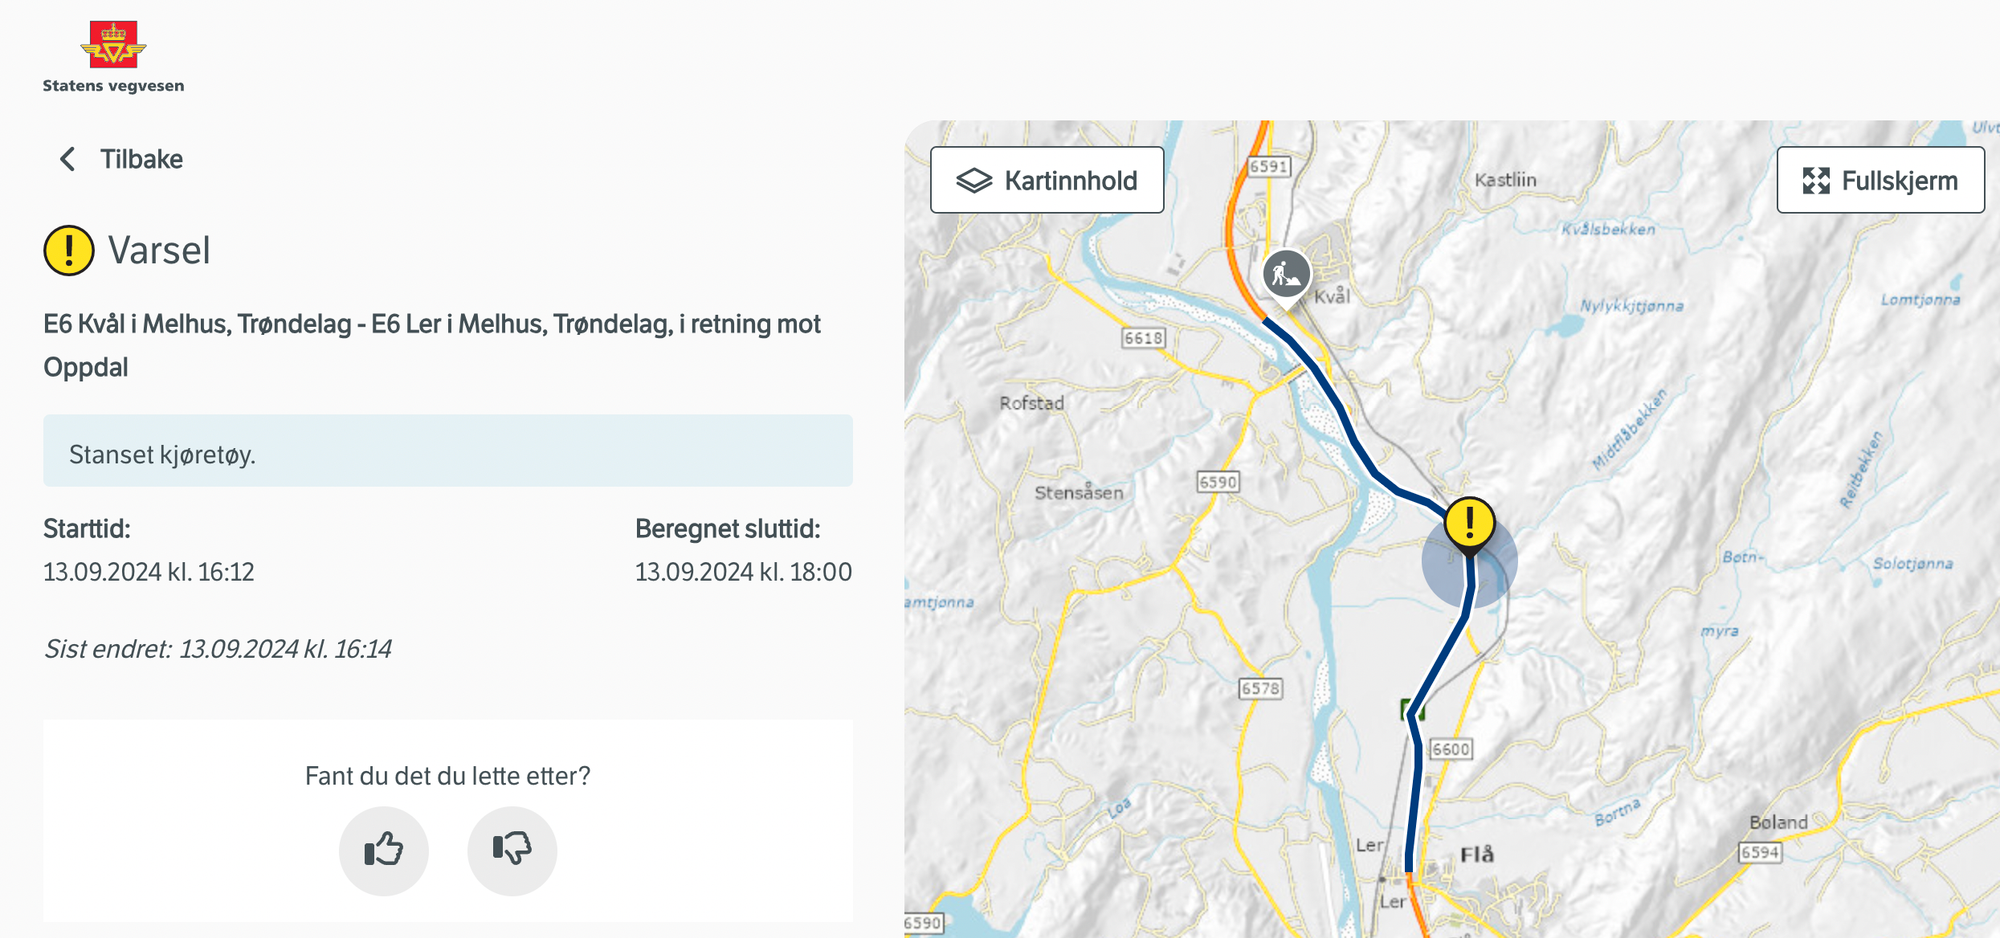Screen dimensions: 2000x938
Task: Click the yellow Varsel warning icon
Action: pos(68,250)
